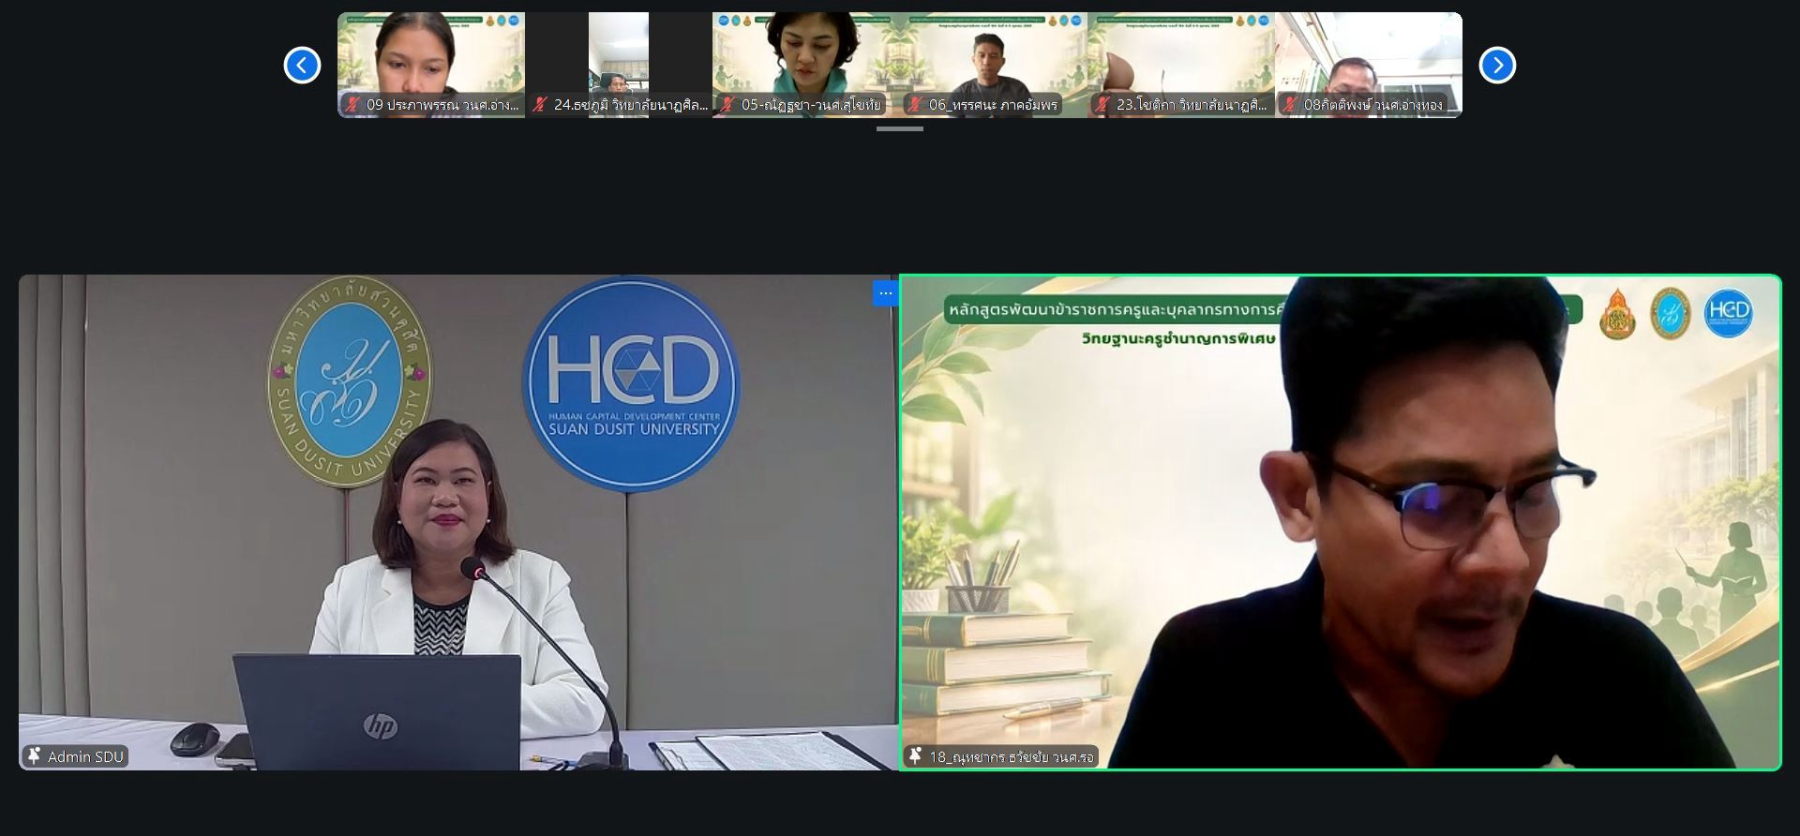Click muted mic icon for participant 24
This screenshot has width=1800, height=836.
tap(540, 104)
